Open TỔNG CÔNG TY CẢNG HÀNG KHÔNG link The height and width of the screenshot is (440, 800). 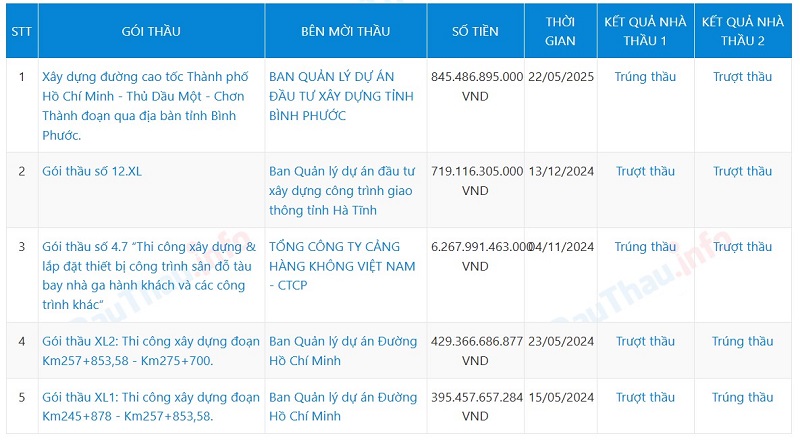pos(342,266)
